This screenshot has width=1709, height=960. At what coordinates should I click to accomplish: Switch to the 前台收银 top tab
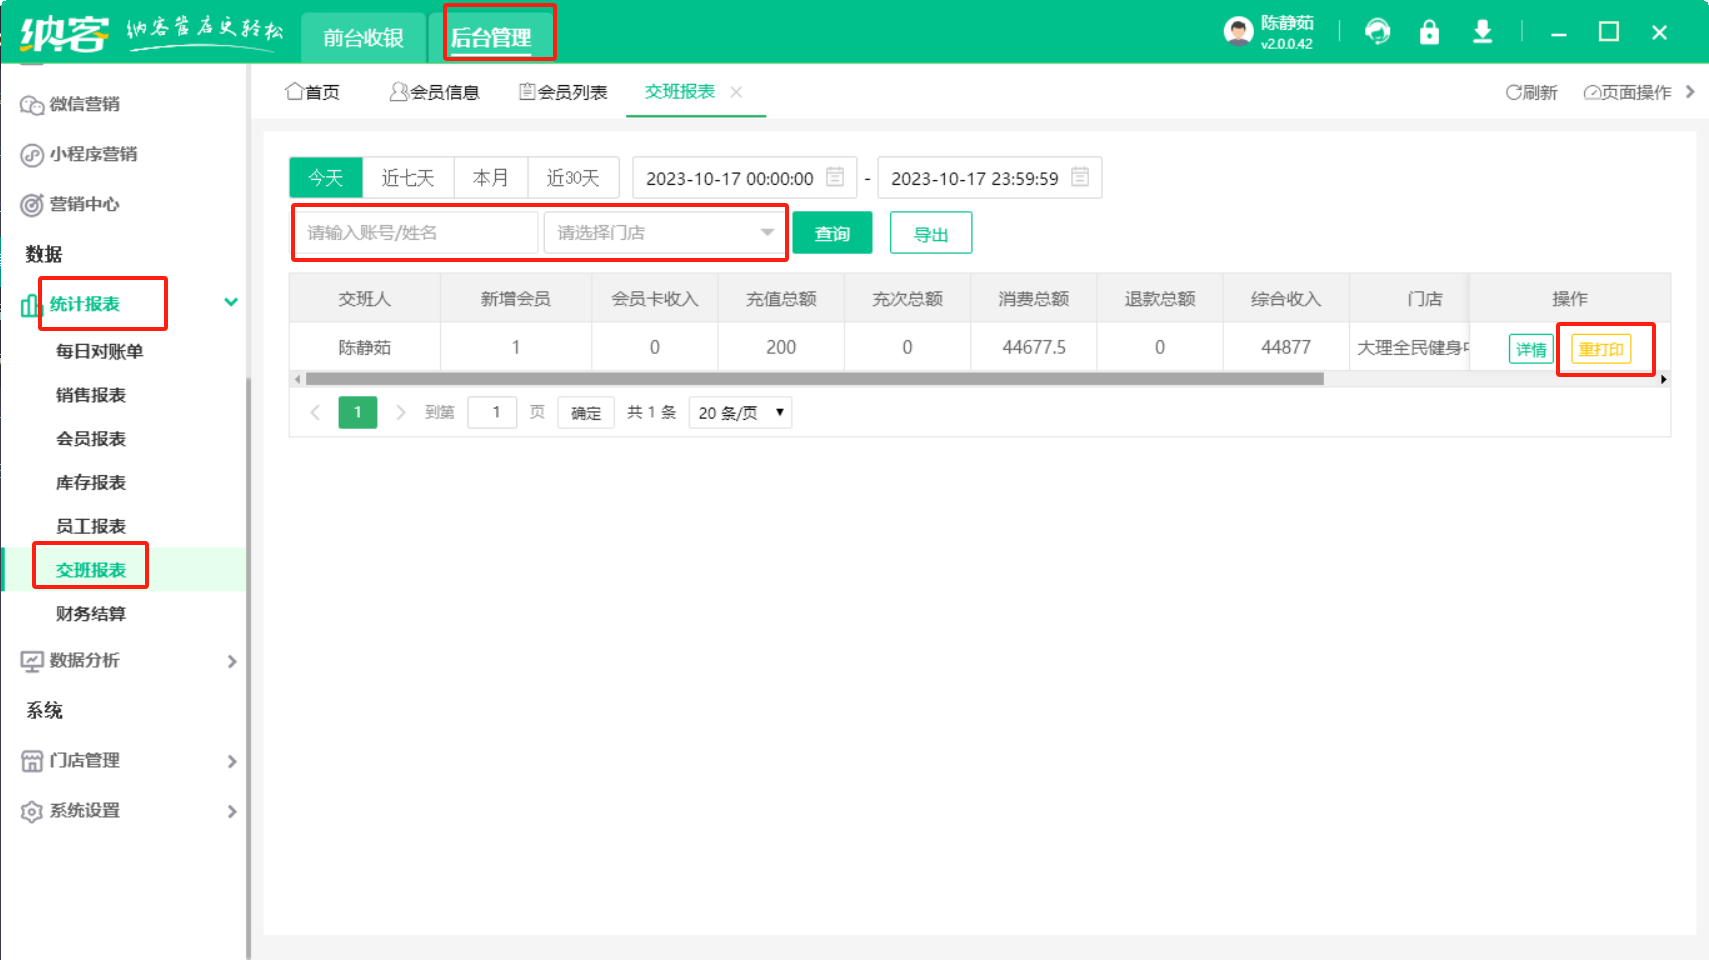[x=363, y=38]
